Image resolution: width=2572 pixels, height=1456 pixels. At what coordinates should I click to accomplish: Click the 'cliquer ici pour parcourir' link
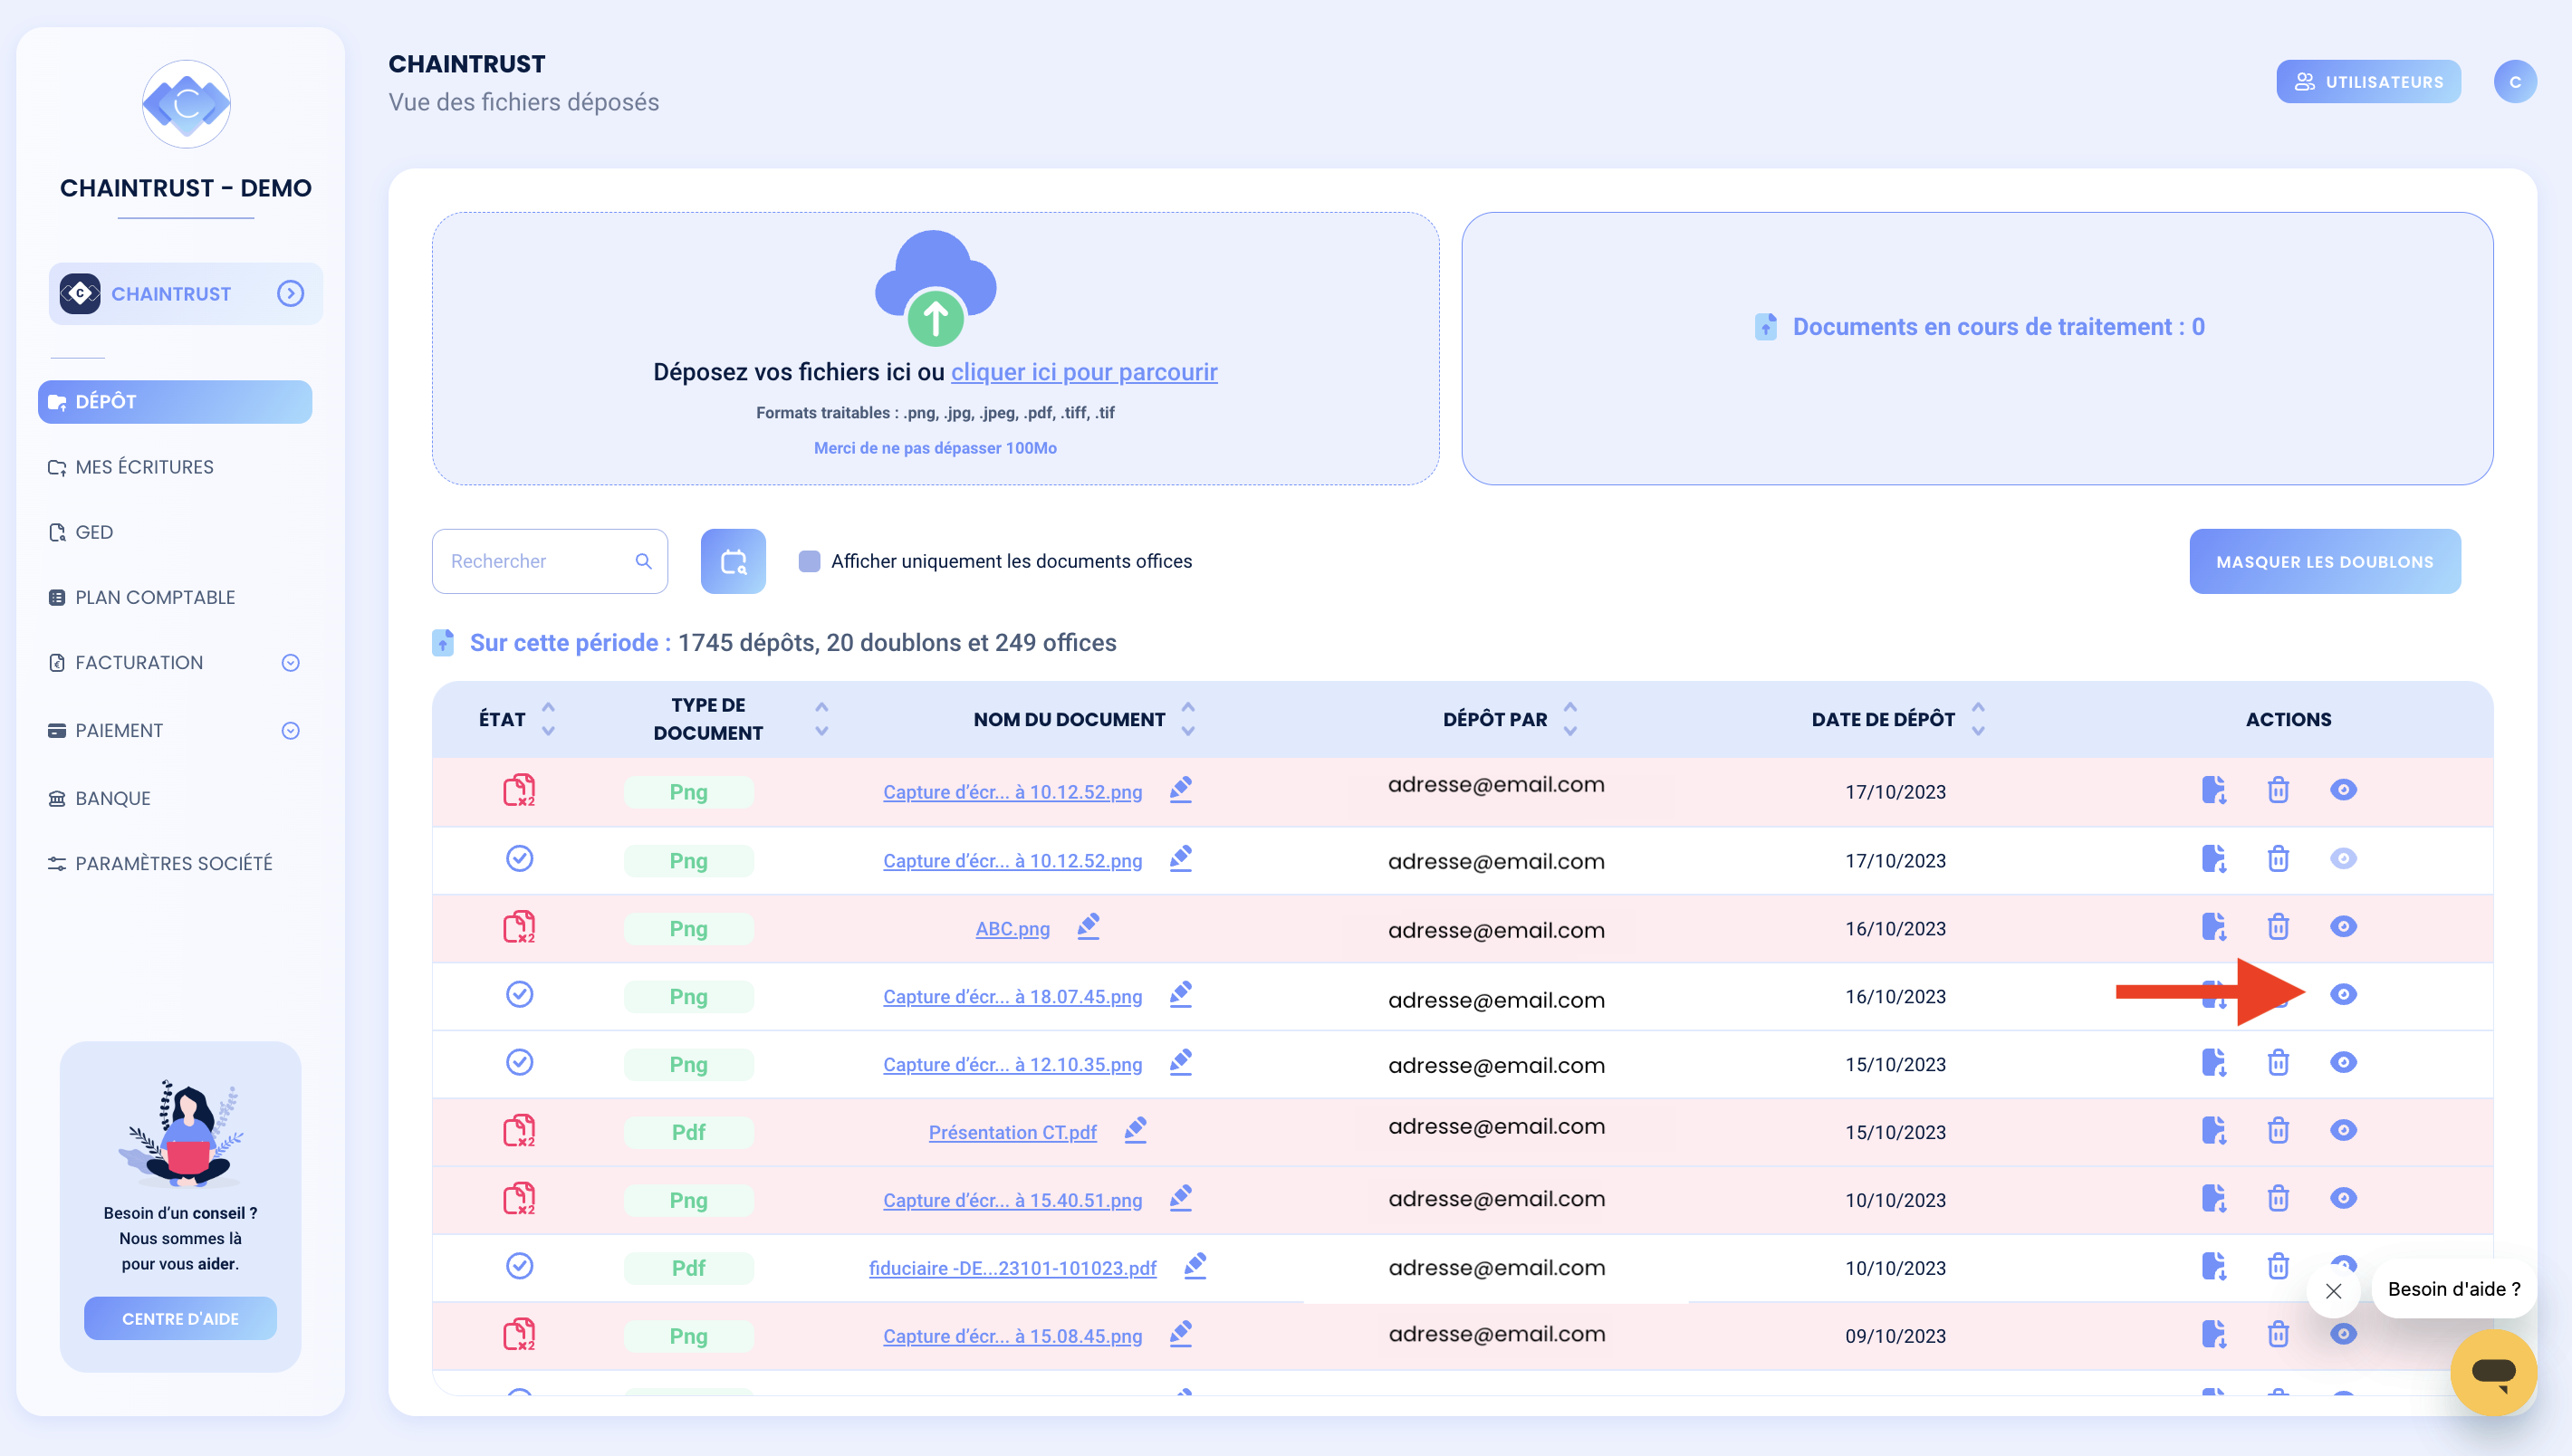(1084, 372)
